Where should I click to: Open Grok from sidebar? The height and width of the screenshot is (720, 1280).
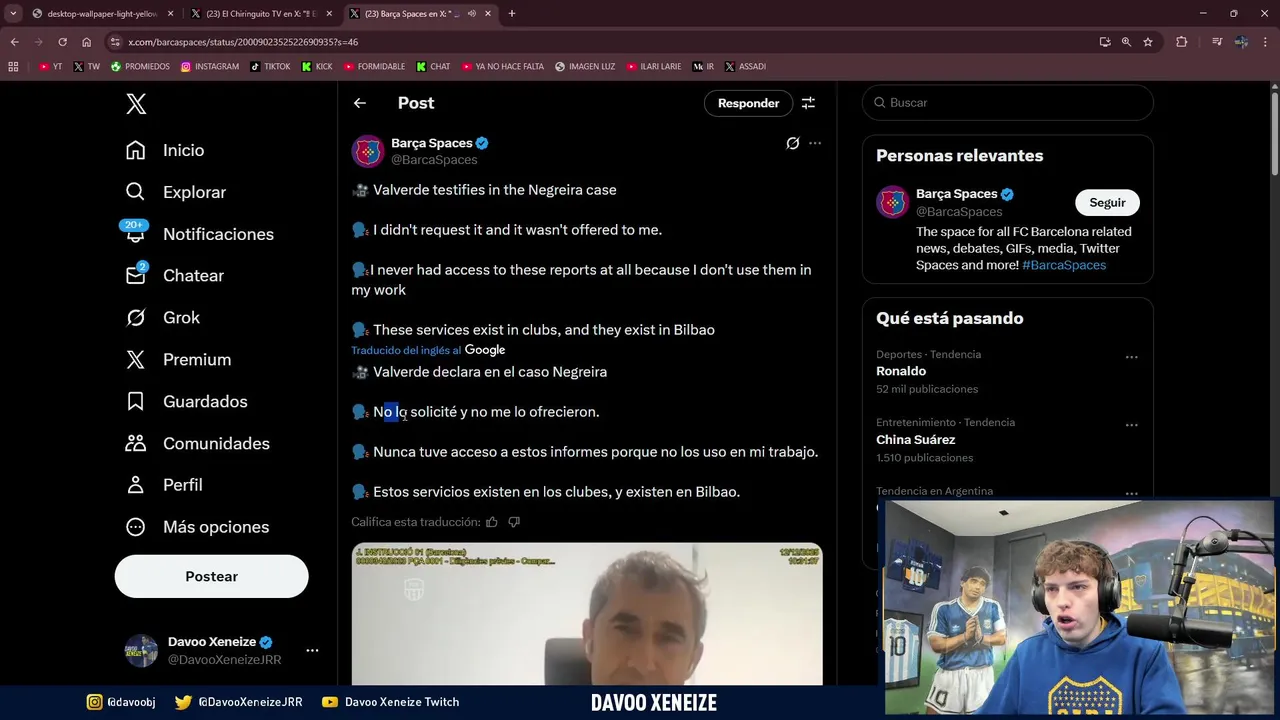click(163, 318)
